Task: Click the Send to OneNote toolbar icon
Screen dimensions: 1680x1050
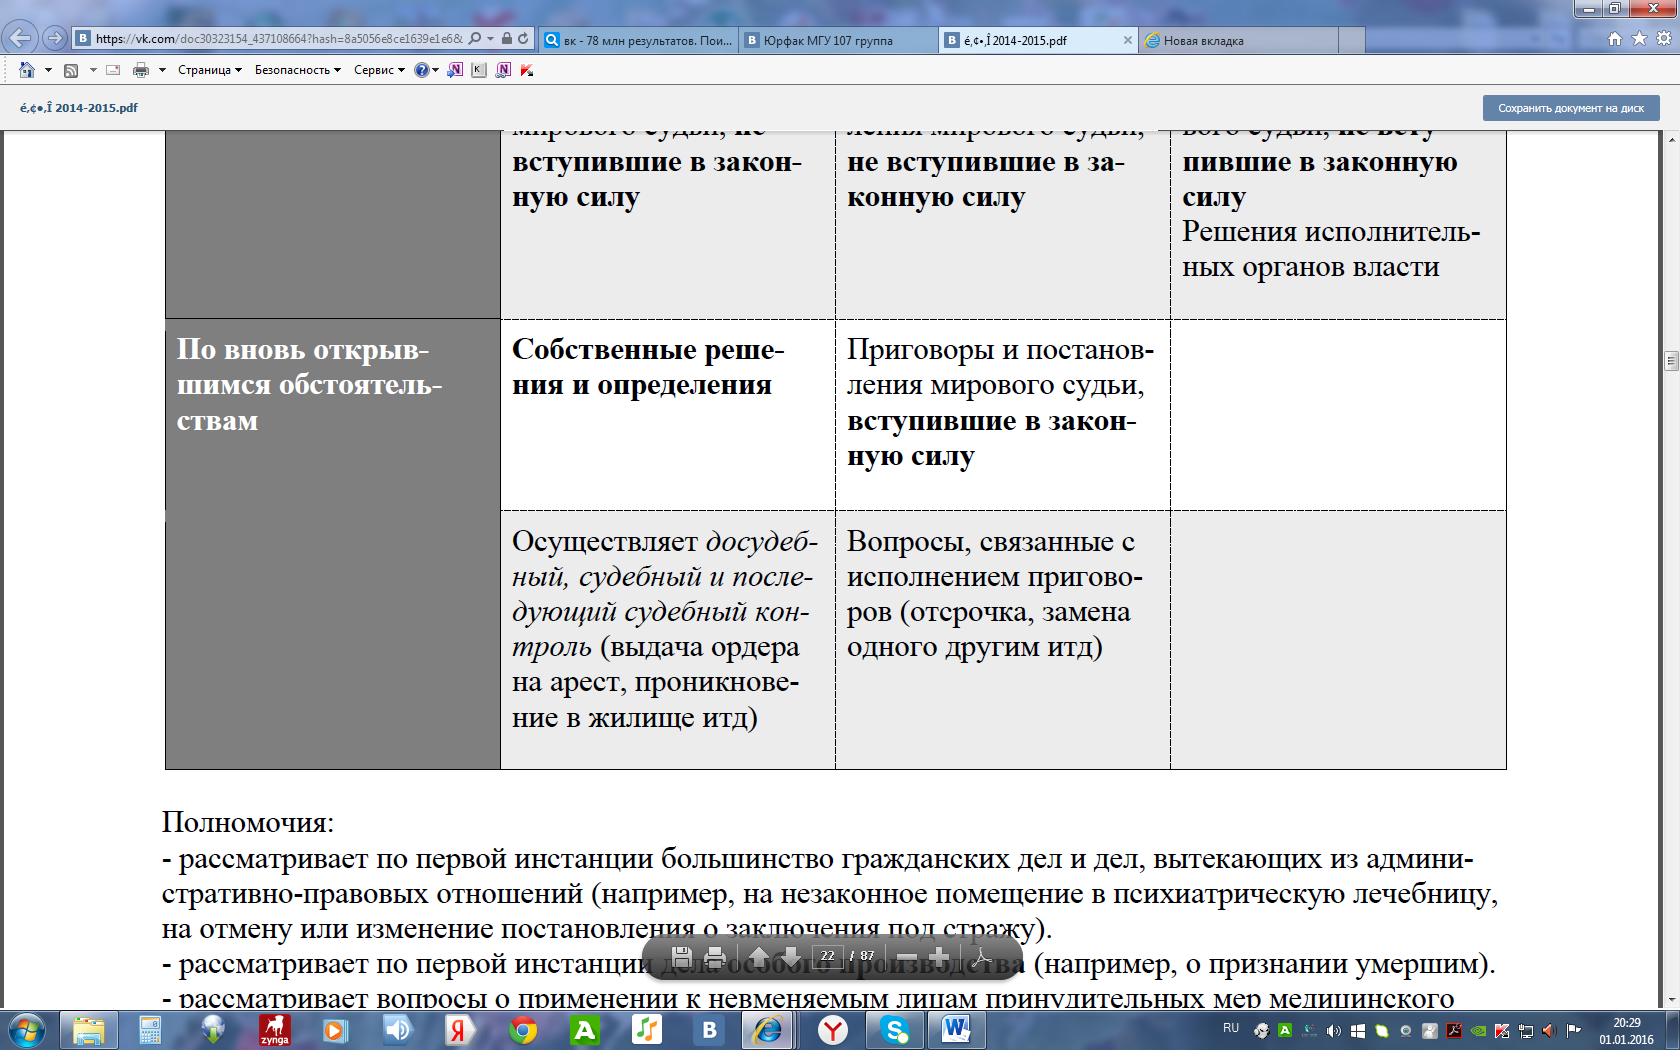Action: pyautogui.click(x=455, y=70)
